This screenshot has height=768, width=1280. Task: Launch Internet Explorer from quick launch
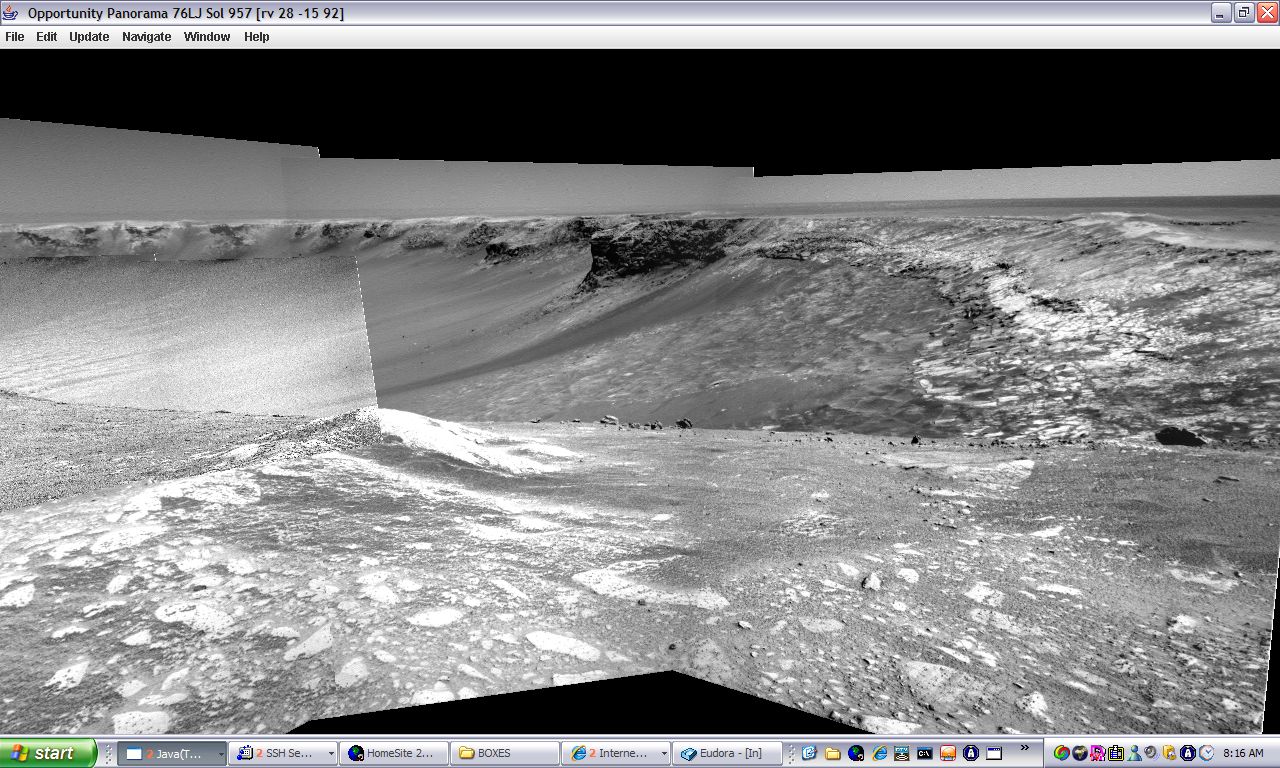click(879, 753)
